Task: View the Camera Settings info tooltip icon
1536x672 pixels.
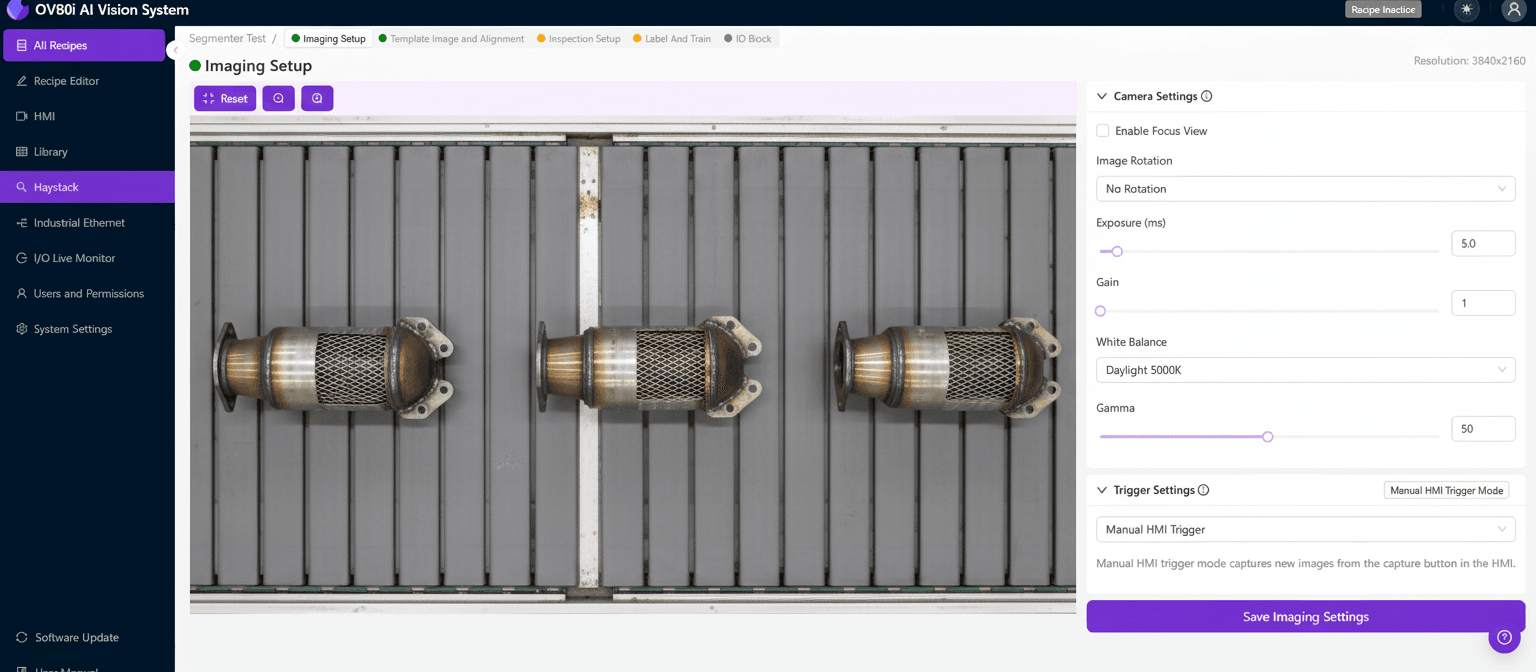Action: [1207, 96]
